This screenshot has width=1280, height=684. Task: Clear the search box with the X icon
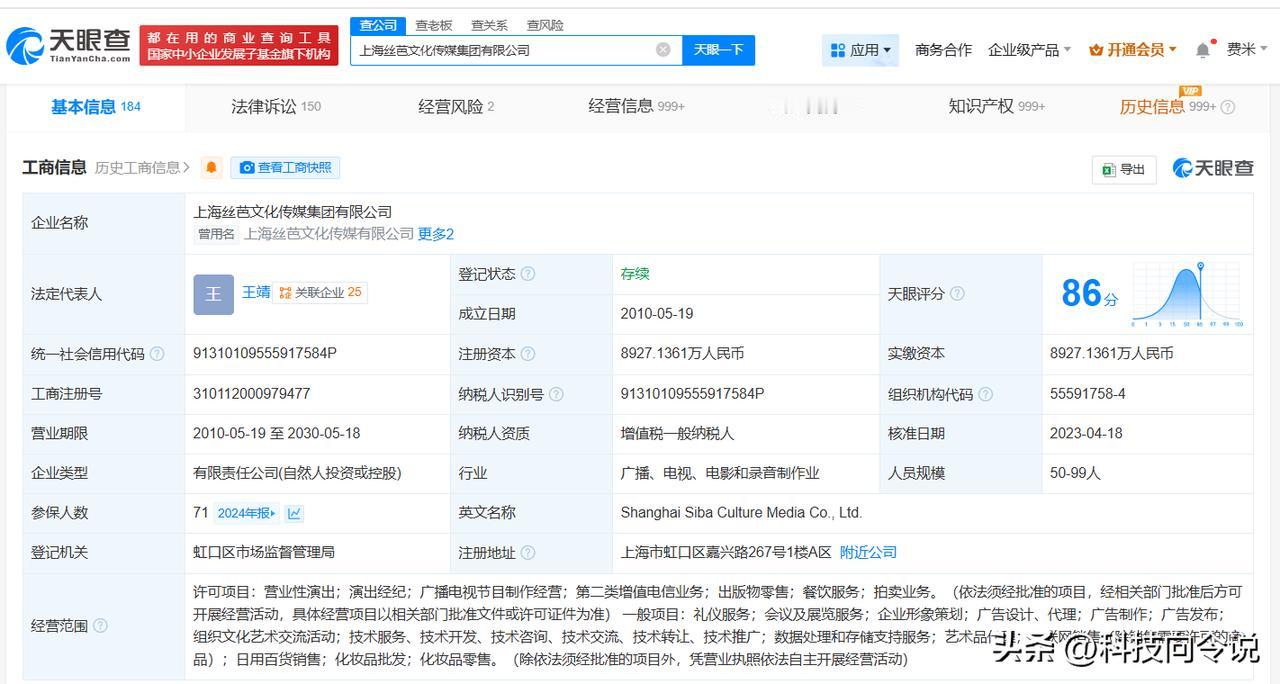coord(663,50)
